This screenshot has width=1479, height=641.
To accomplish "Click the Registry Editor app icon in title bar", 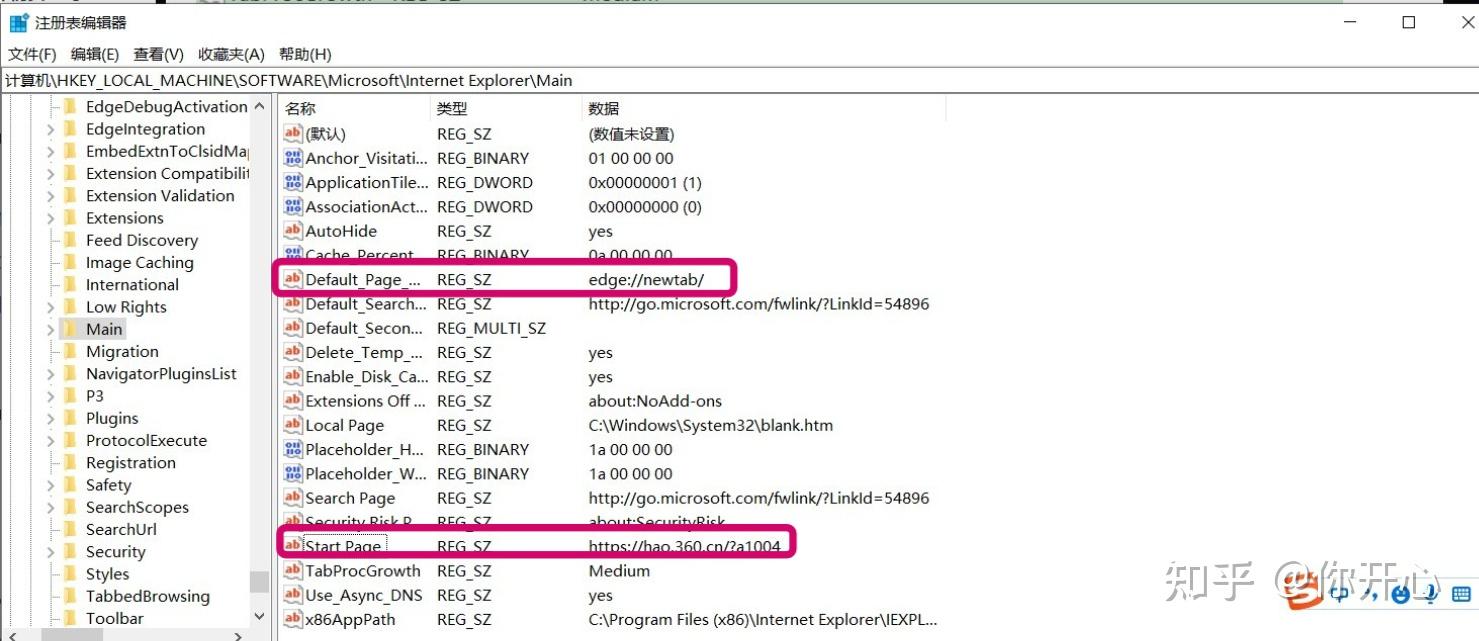I will tap(18, 23).
